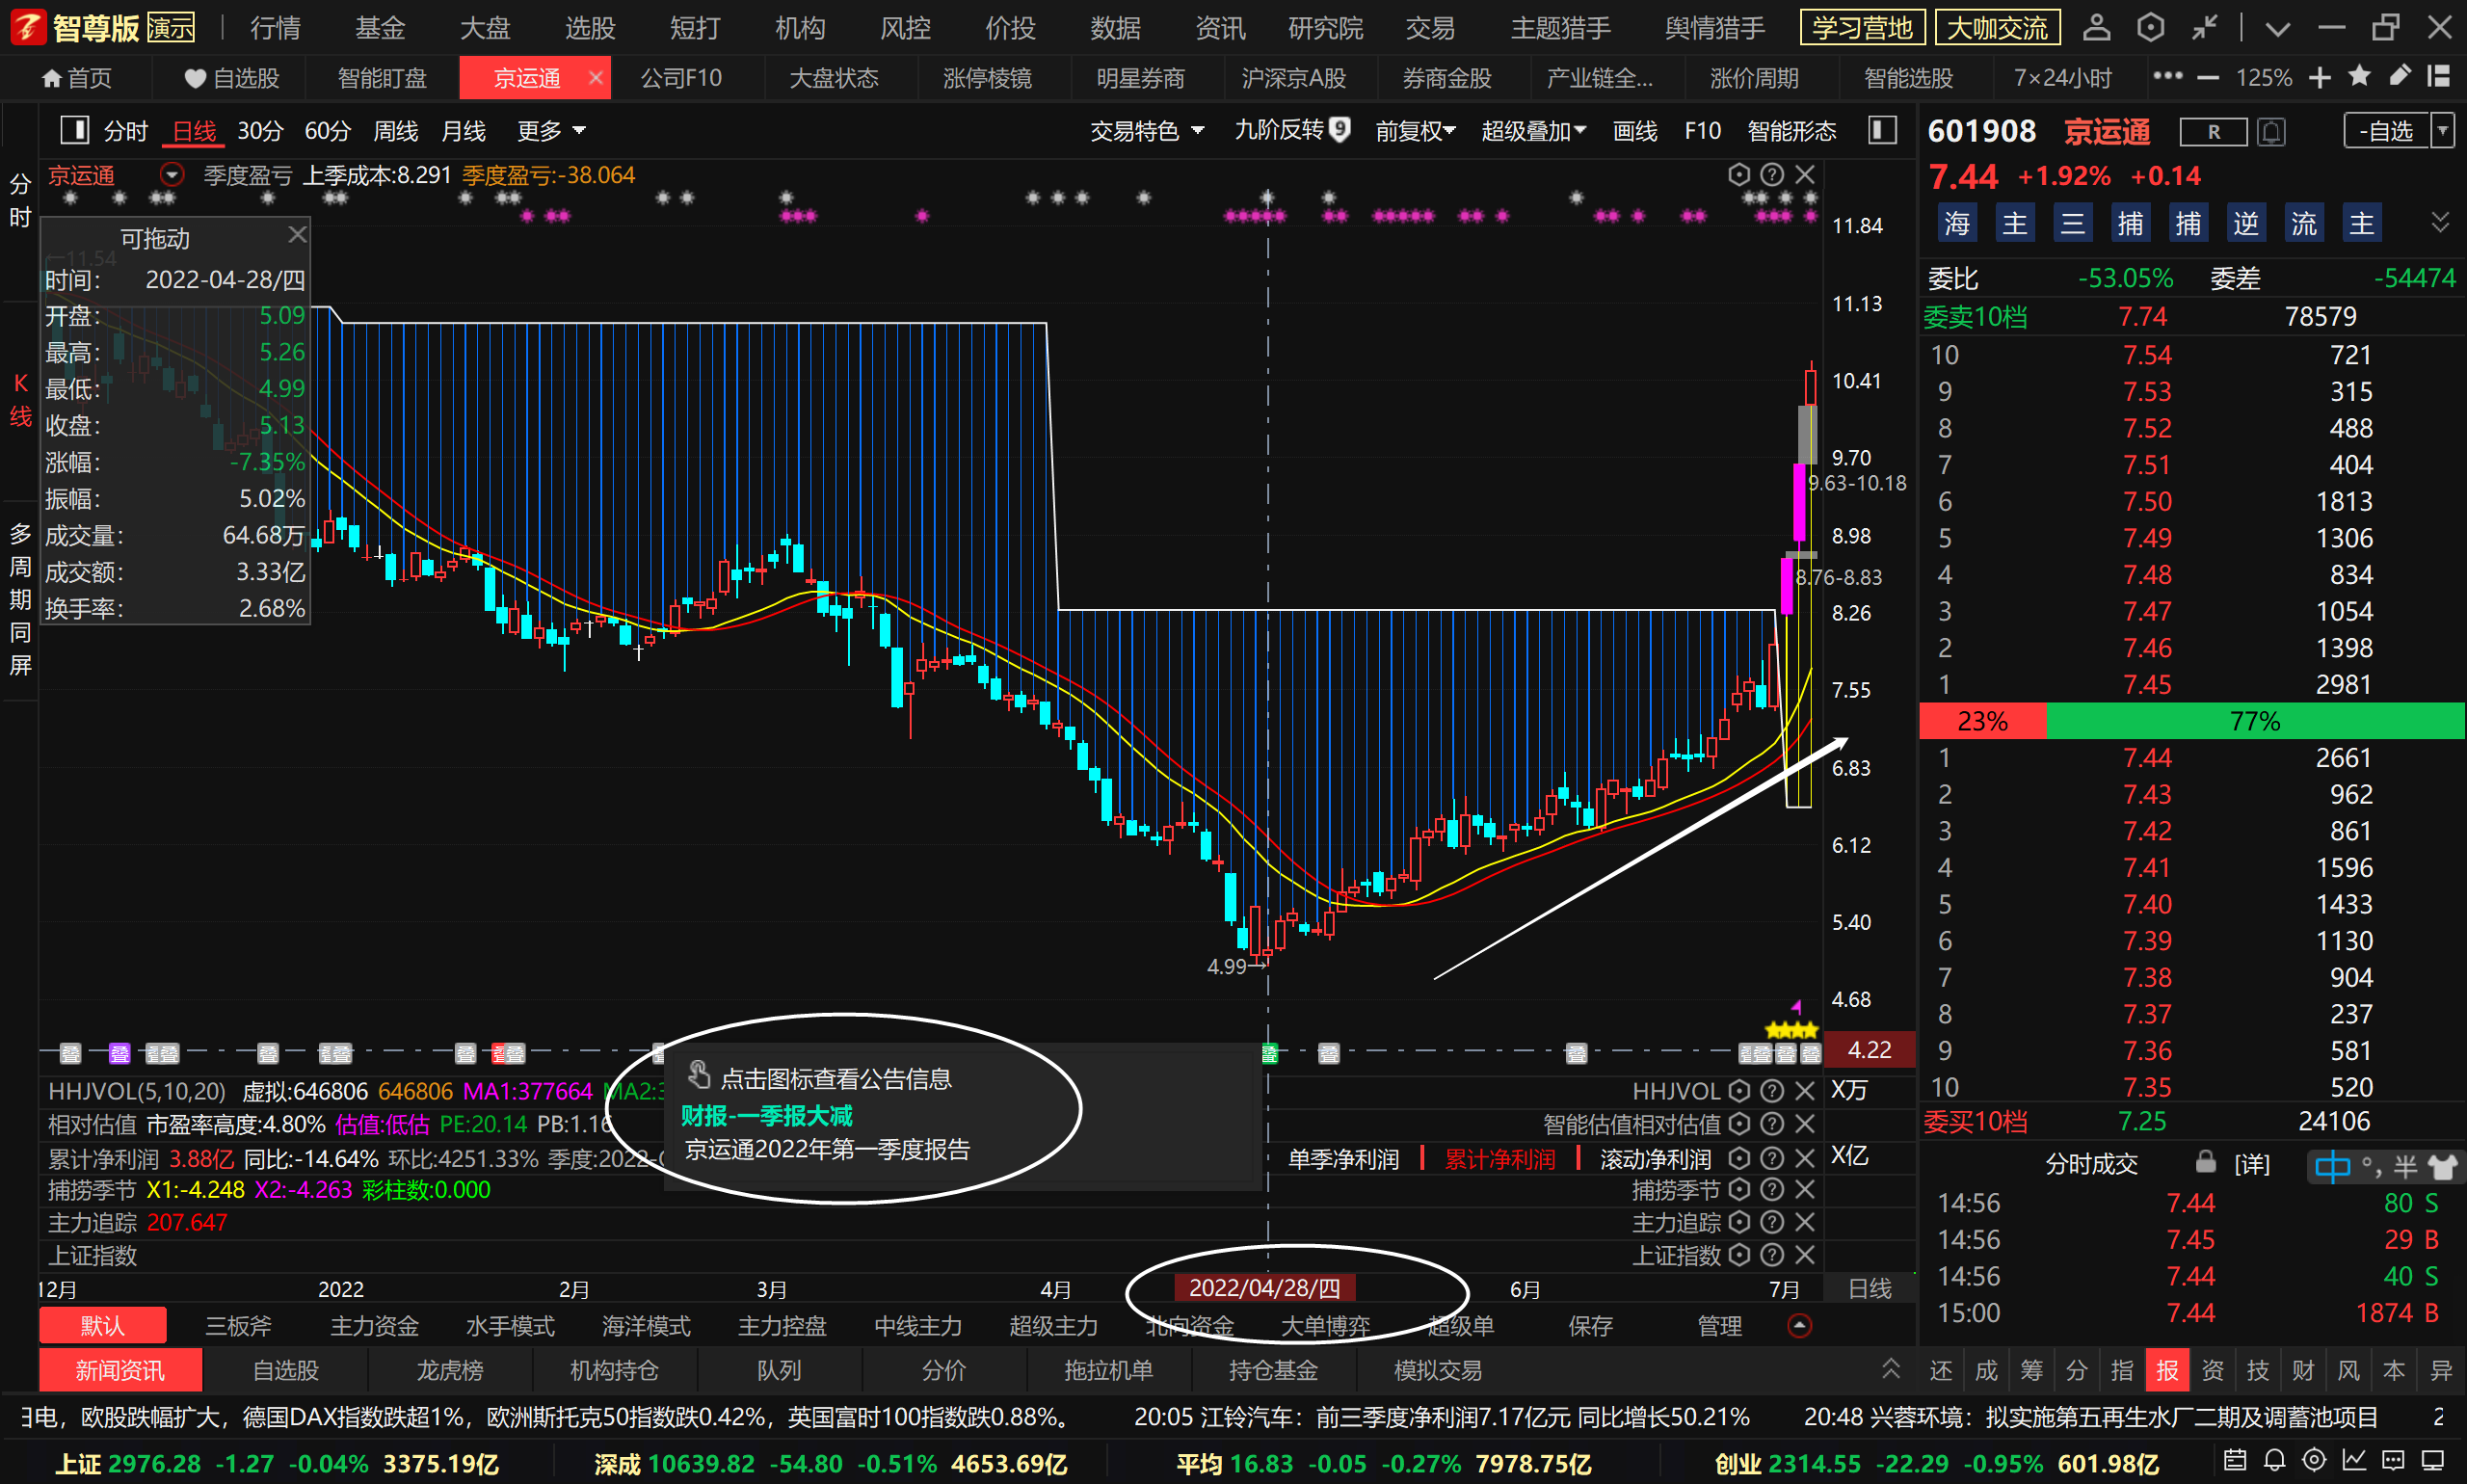Open notification bell in status bar
The image size is (2467, 1484).
(x=2274, y=1460)
